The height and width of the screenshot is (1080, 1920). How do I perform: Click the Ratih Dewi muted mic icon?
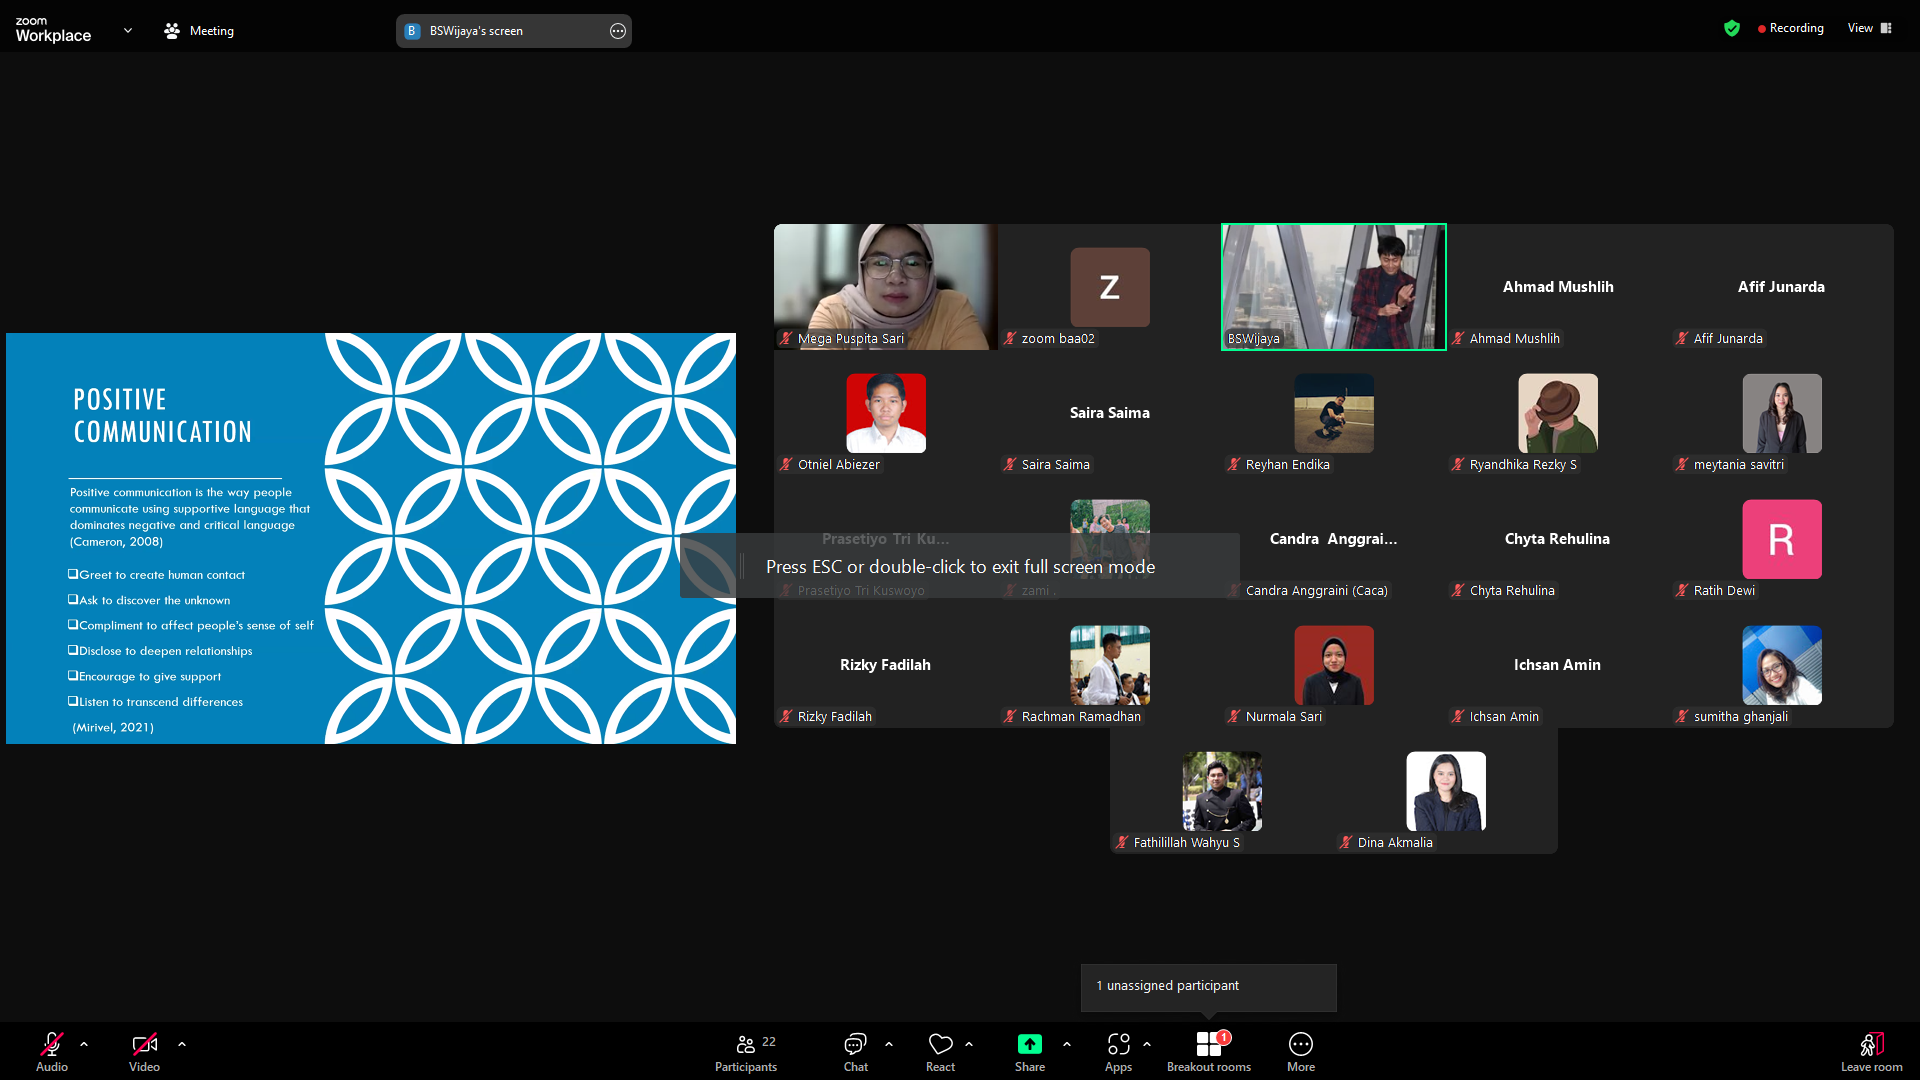tap(1683, 591)
